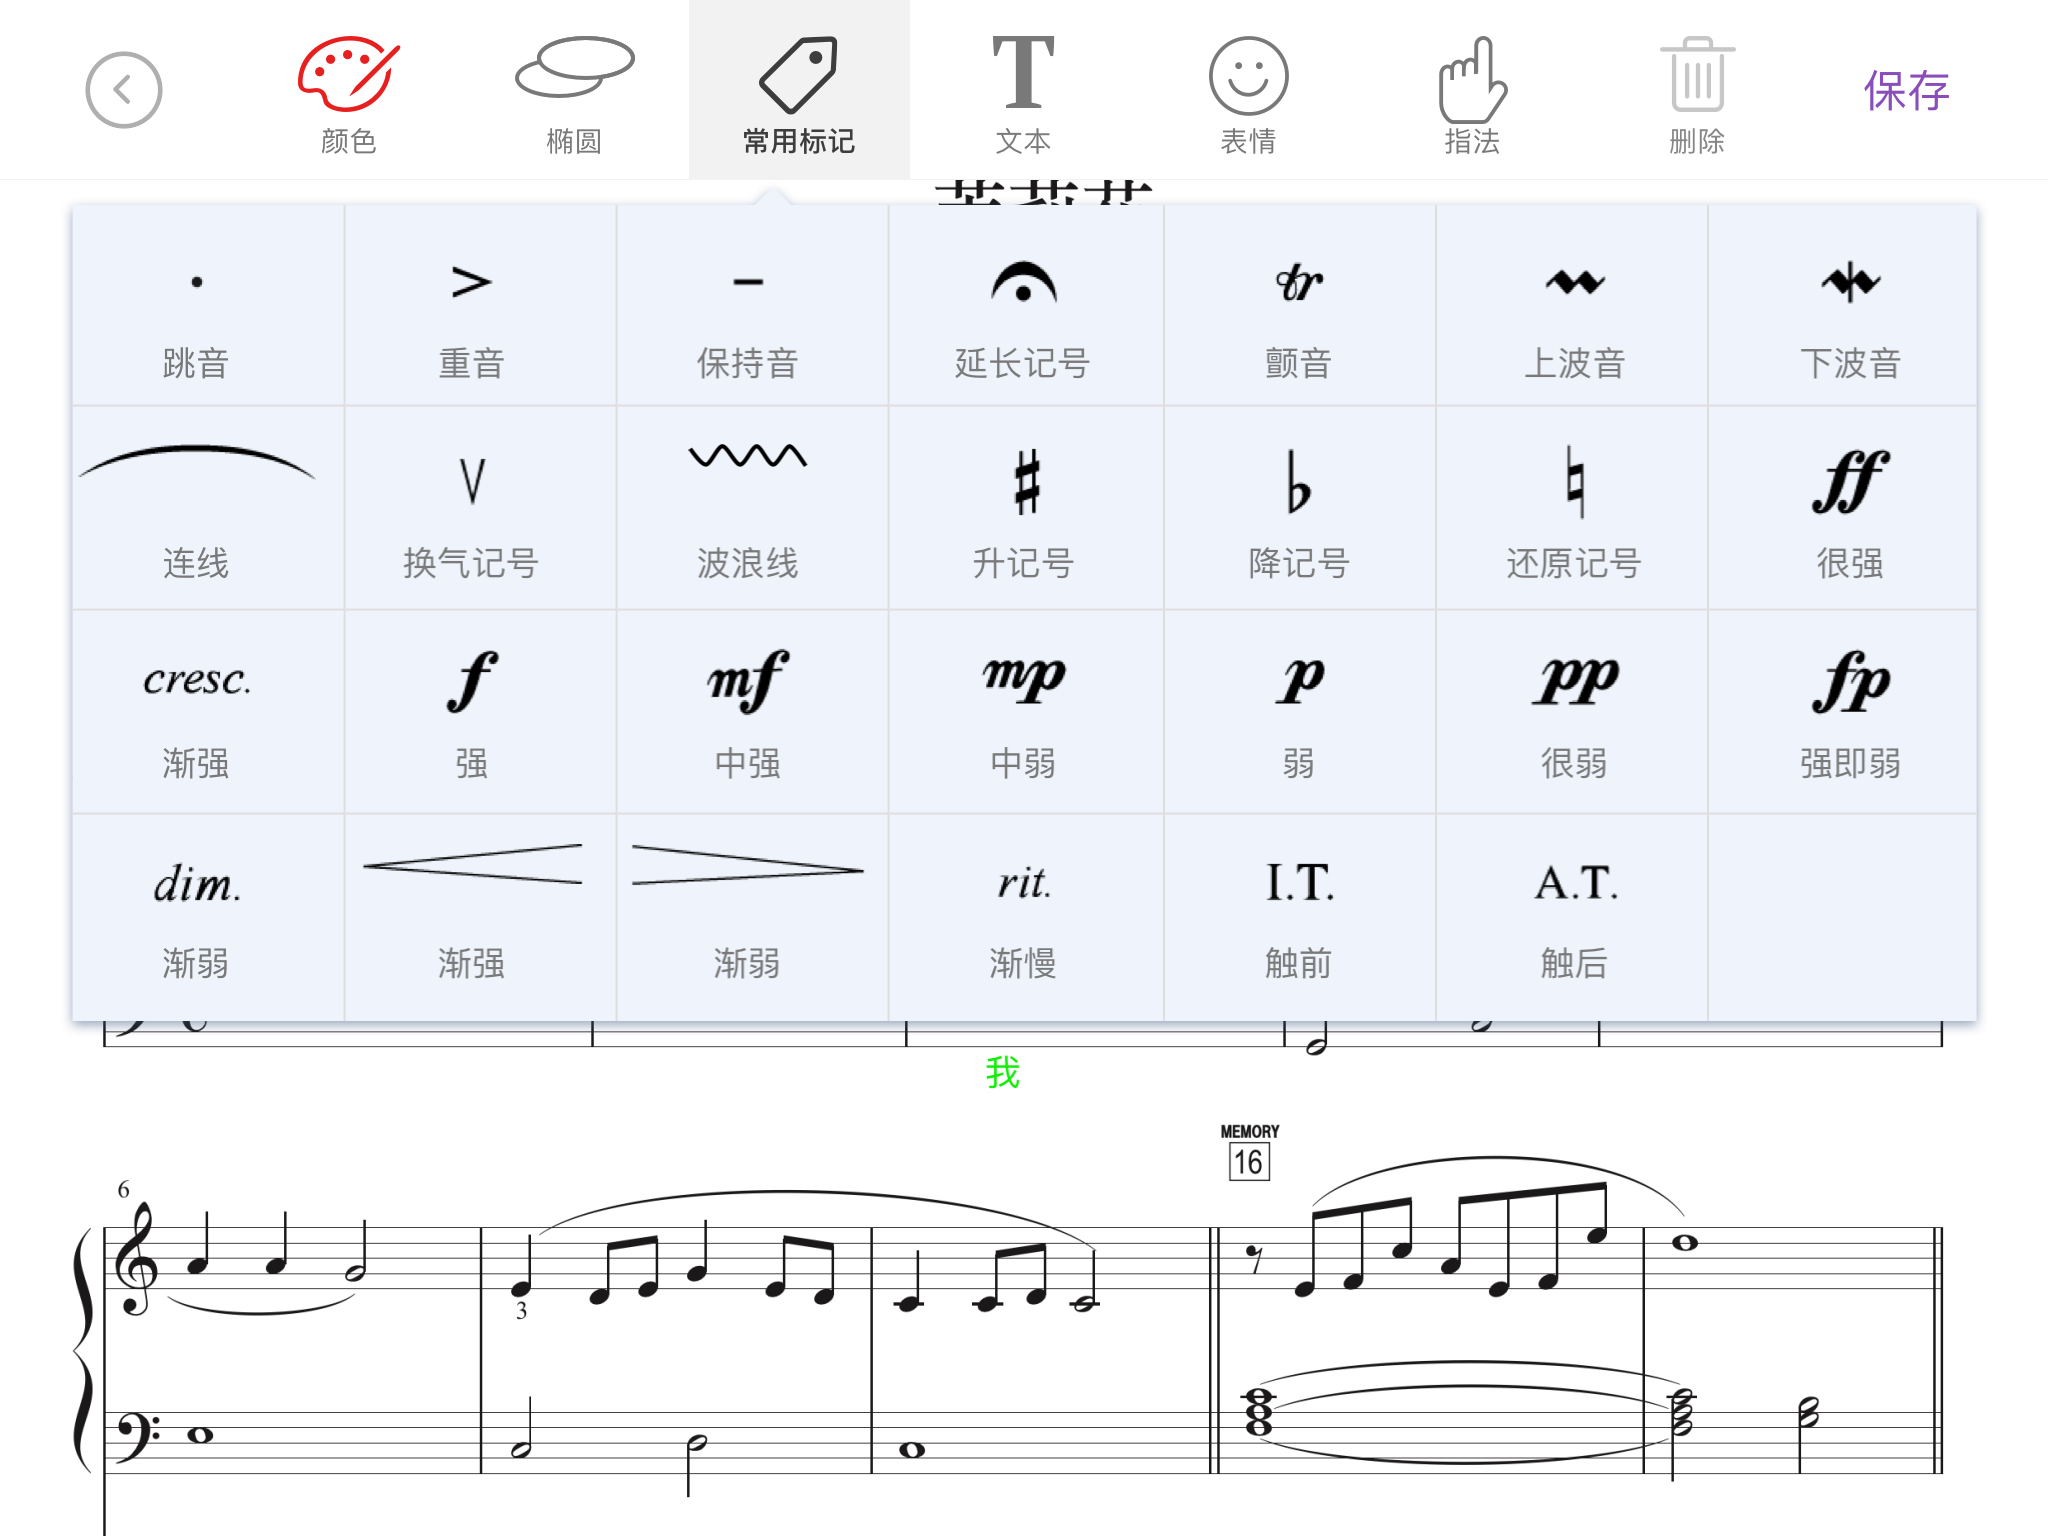Select 连线 (slur/tie) marking
Image resolution: width=2048 pixels, height=1536 pixels.
[x=192, y=502]
